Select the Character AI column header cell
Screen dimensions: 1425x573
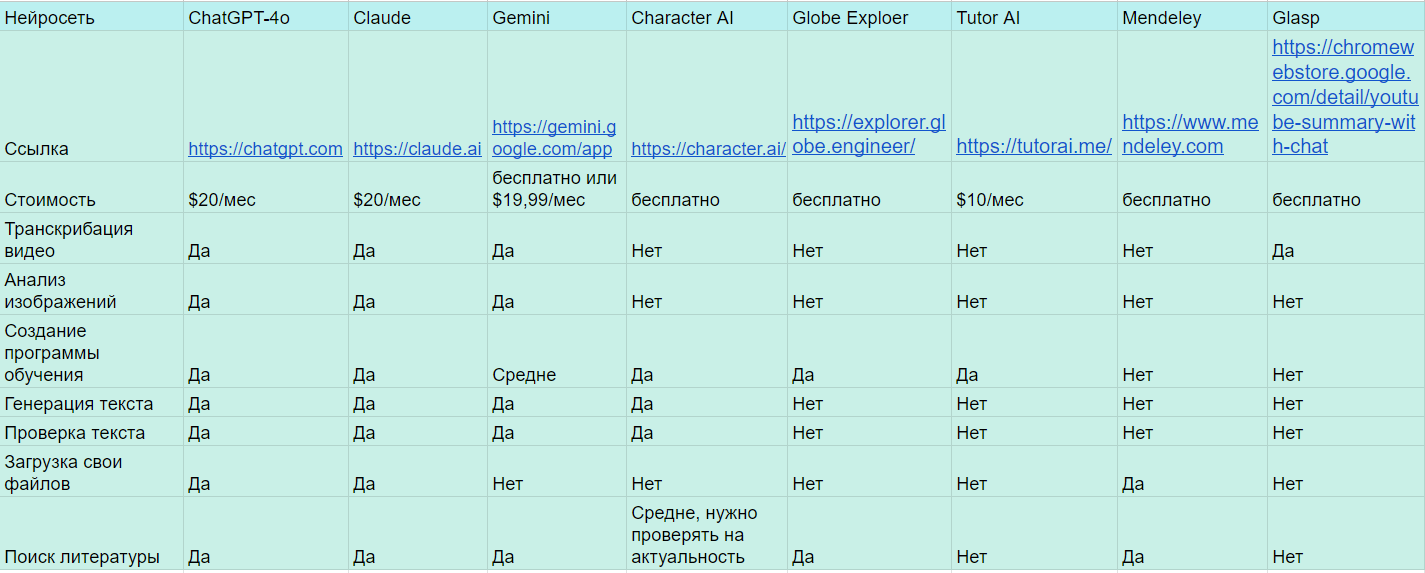click(707, 17)
